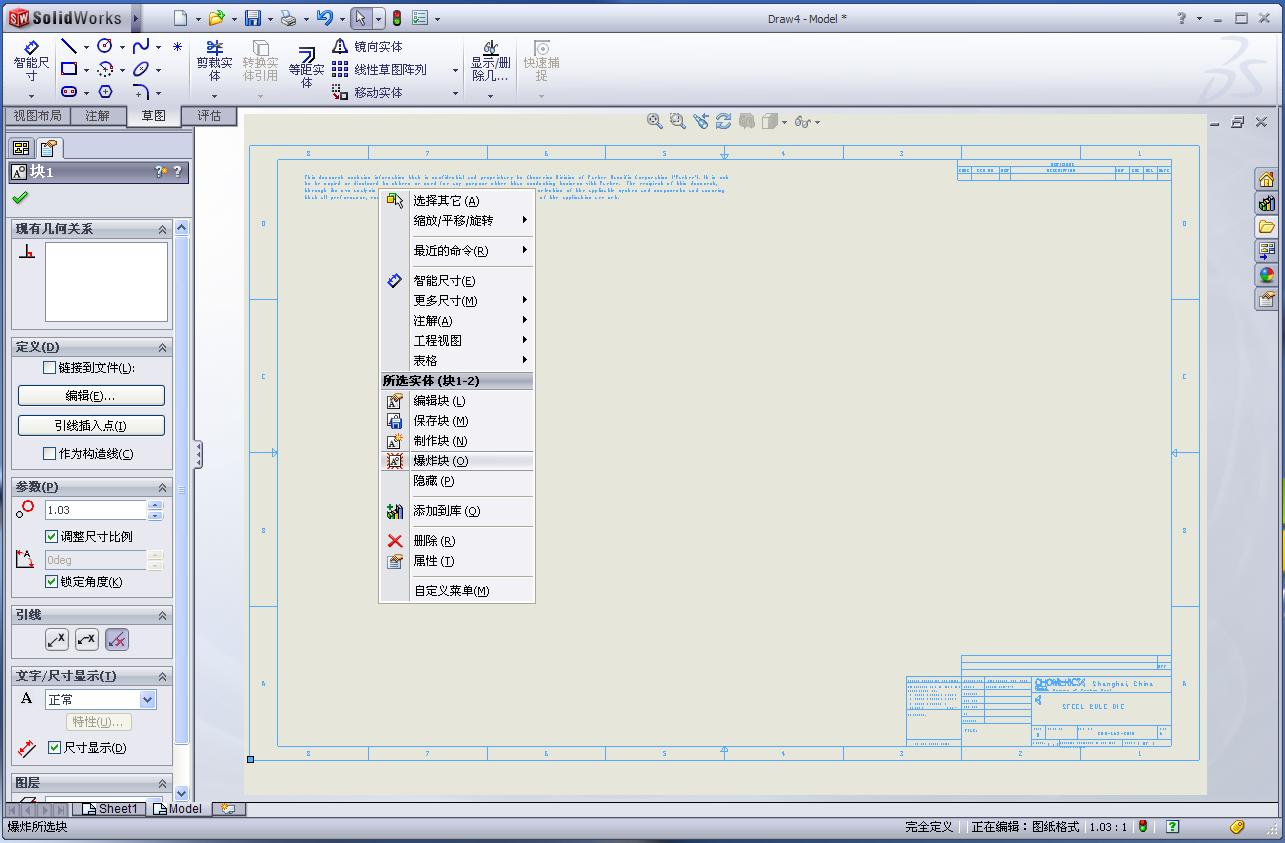Toggle 链接到文件 checkbox
This screenshot has height=843, width=1285.
pos(49,368)
